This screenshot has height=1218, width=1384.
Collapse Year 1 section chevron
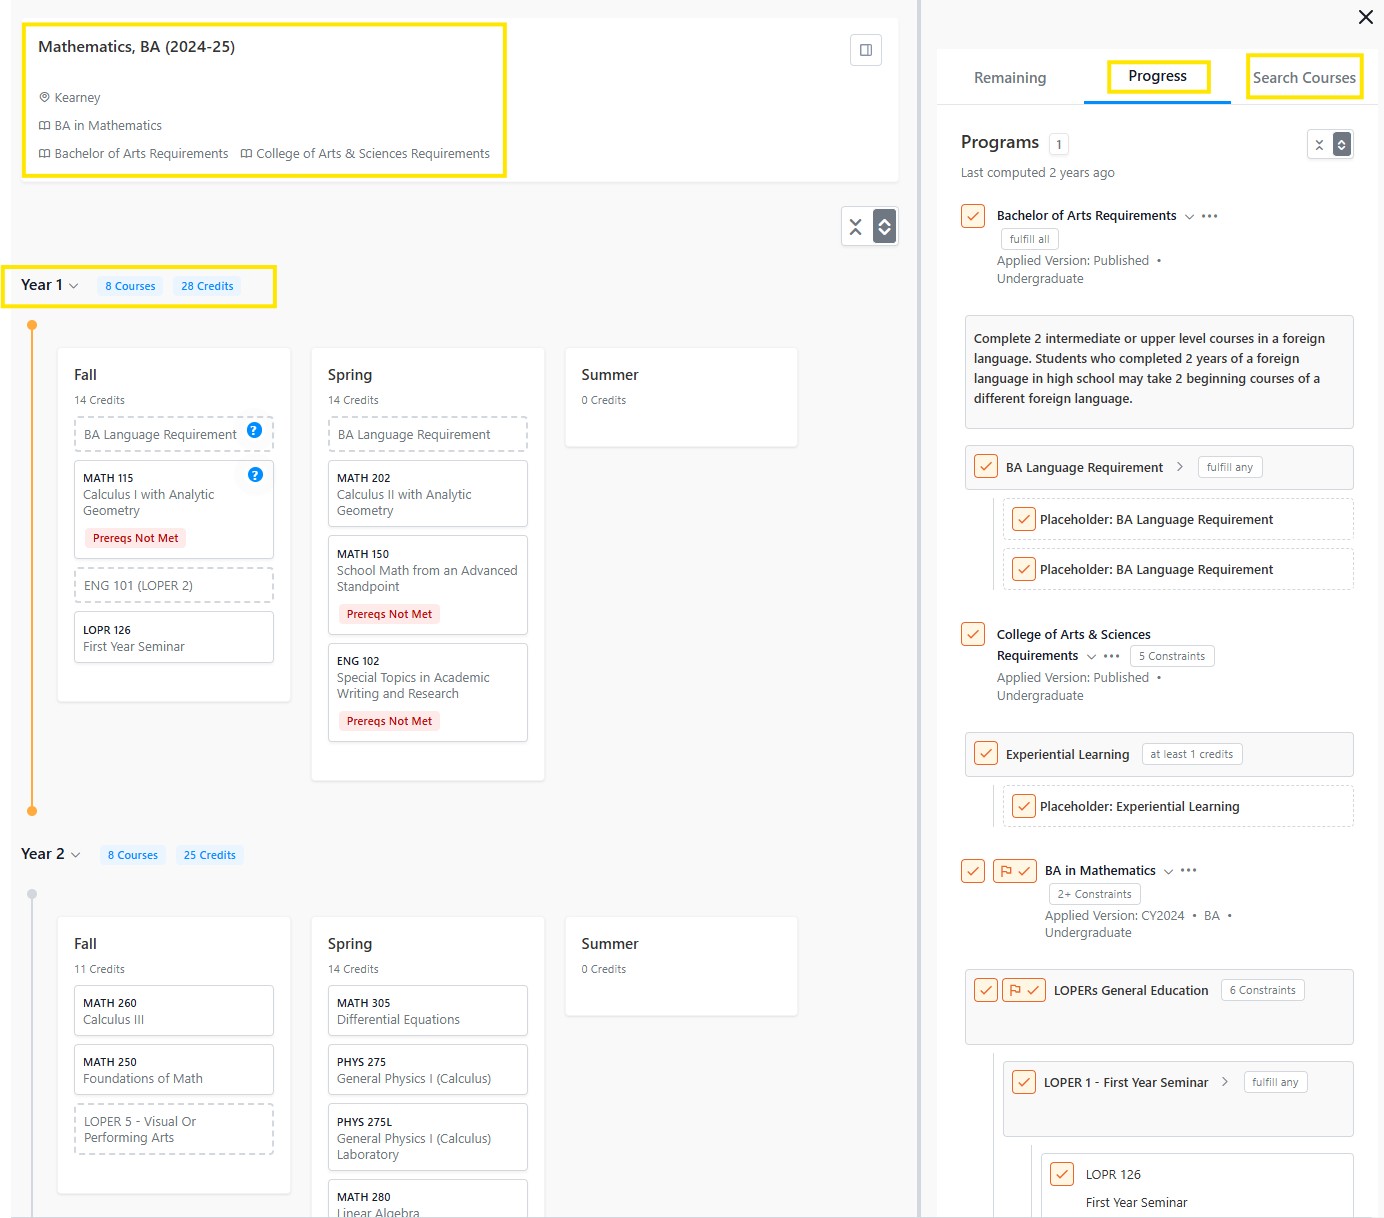73,286
